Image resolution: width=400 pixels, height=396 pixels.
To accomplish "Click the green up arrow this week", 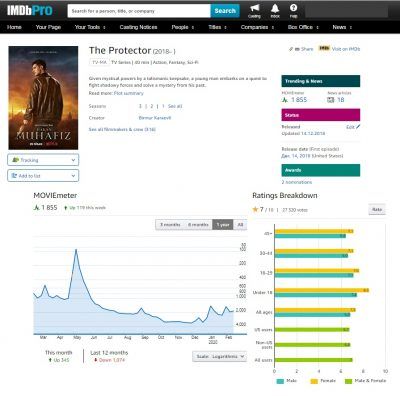I will pos(66,208).
